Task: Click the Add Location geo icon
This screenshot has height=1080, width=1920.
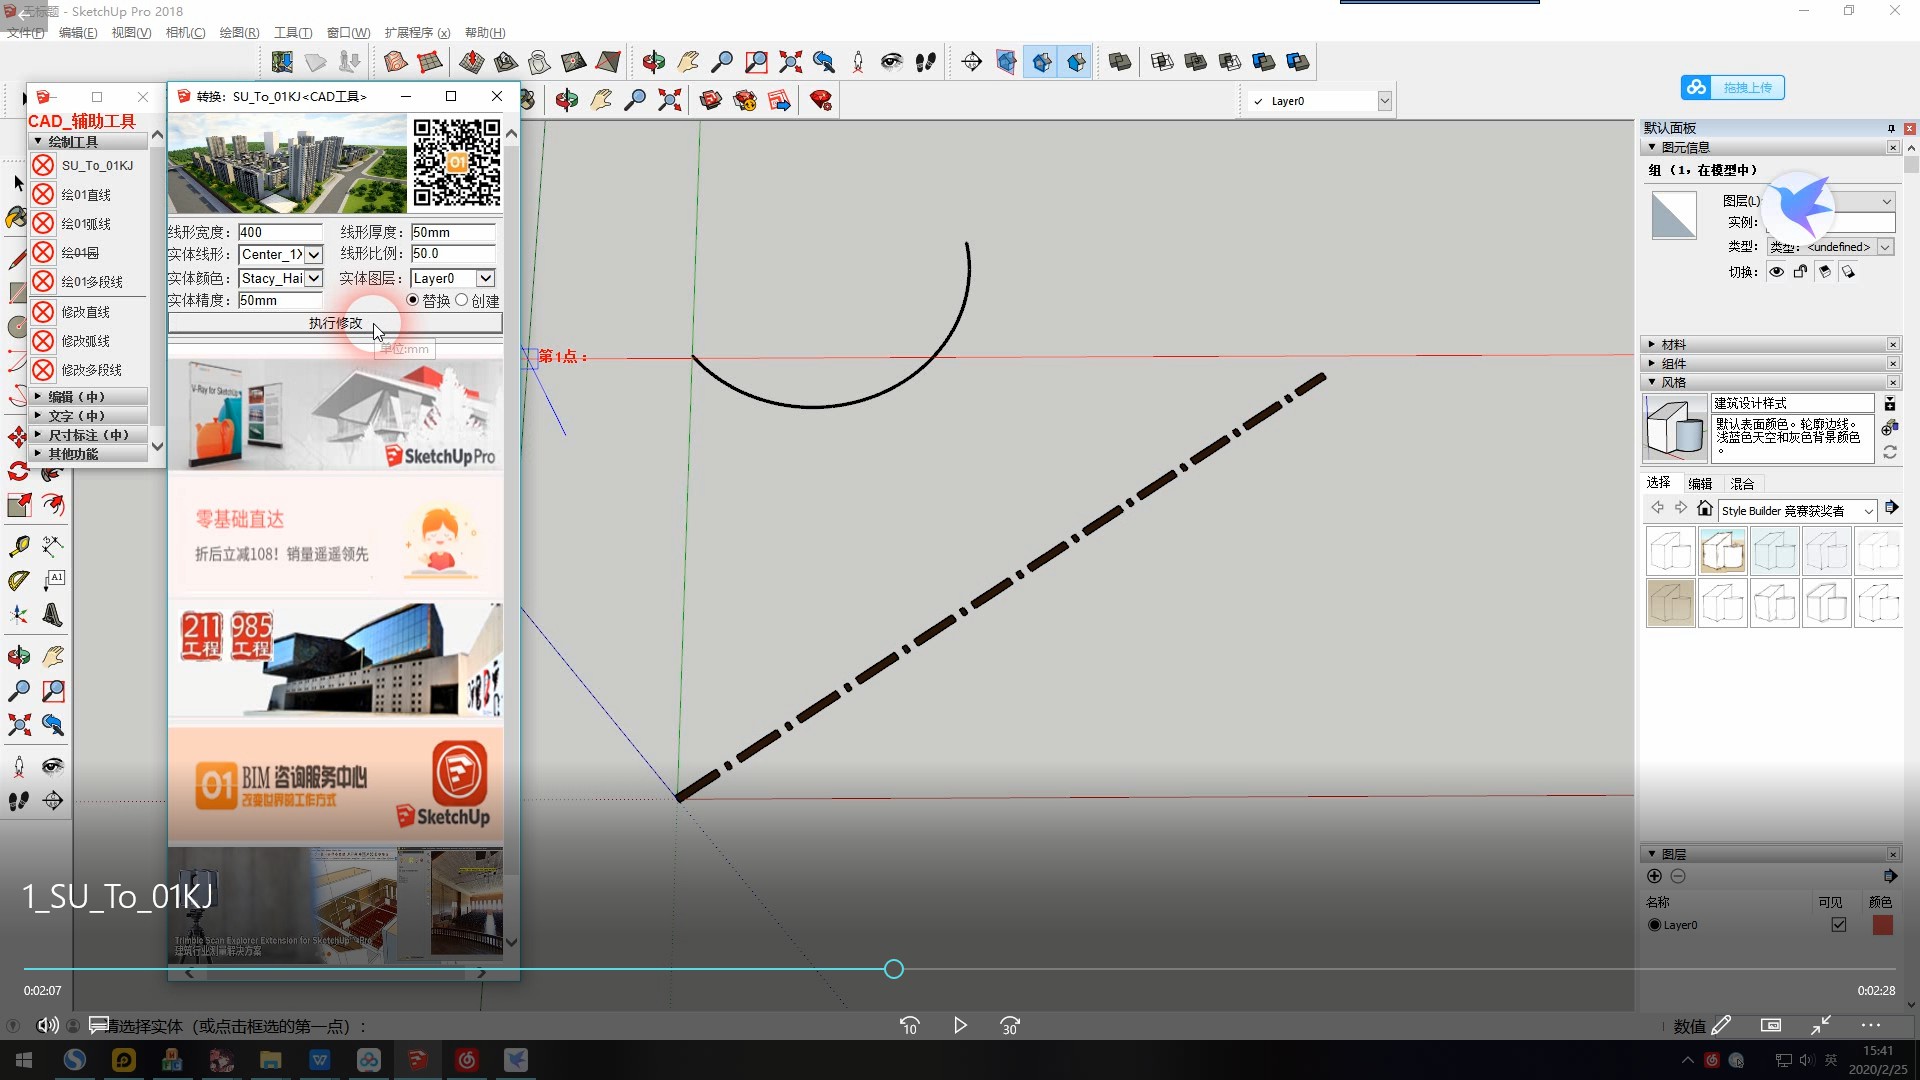Action: click(x=283, y=62)
